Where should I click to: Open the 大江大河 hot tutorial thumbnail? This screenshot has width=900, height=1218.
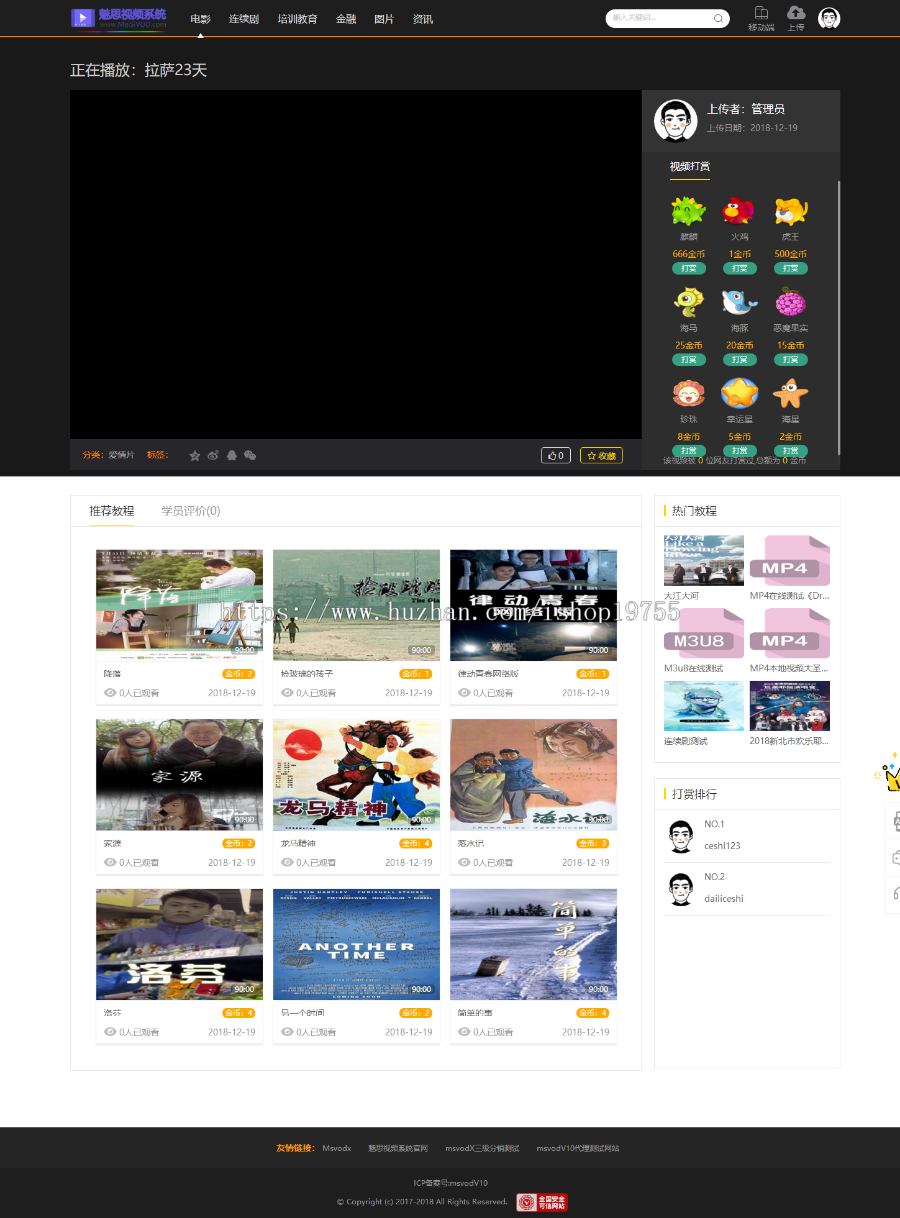click(x=704, y=560)
